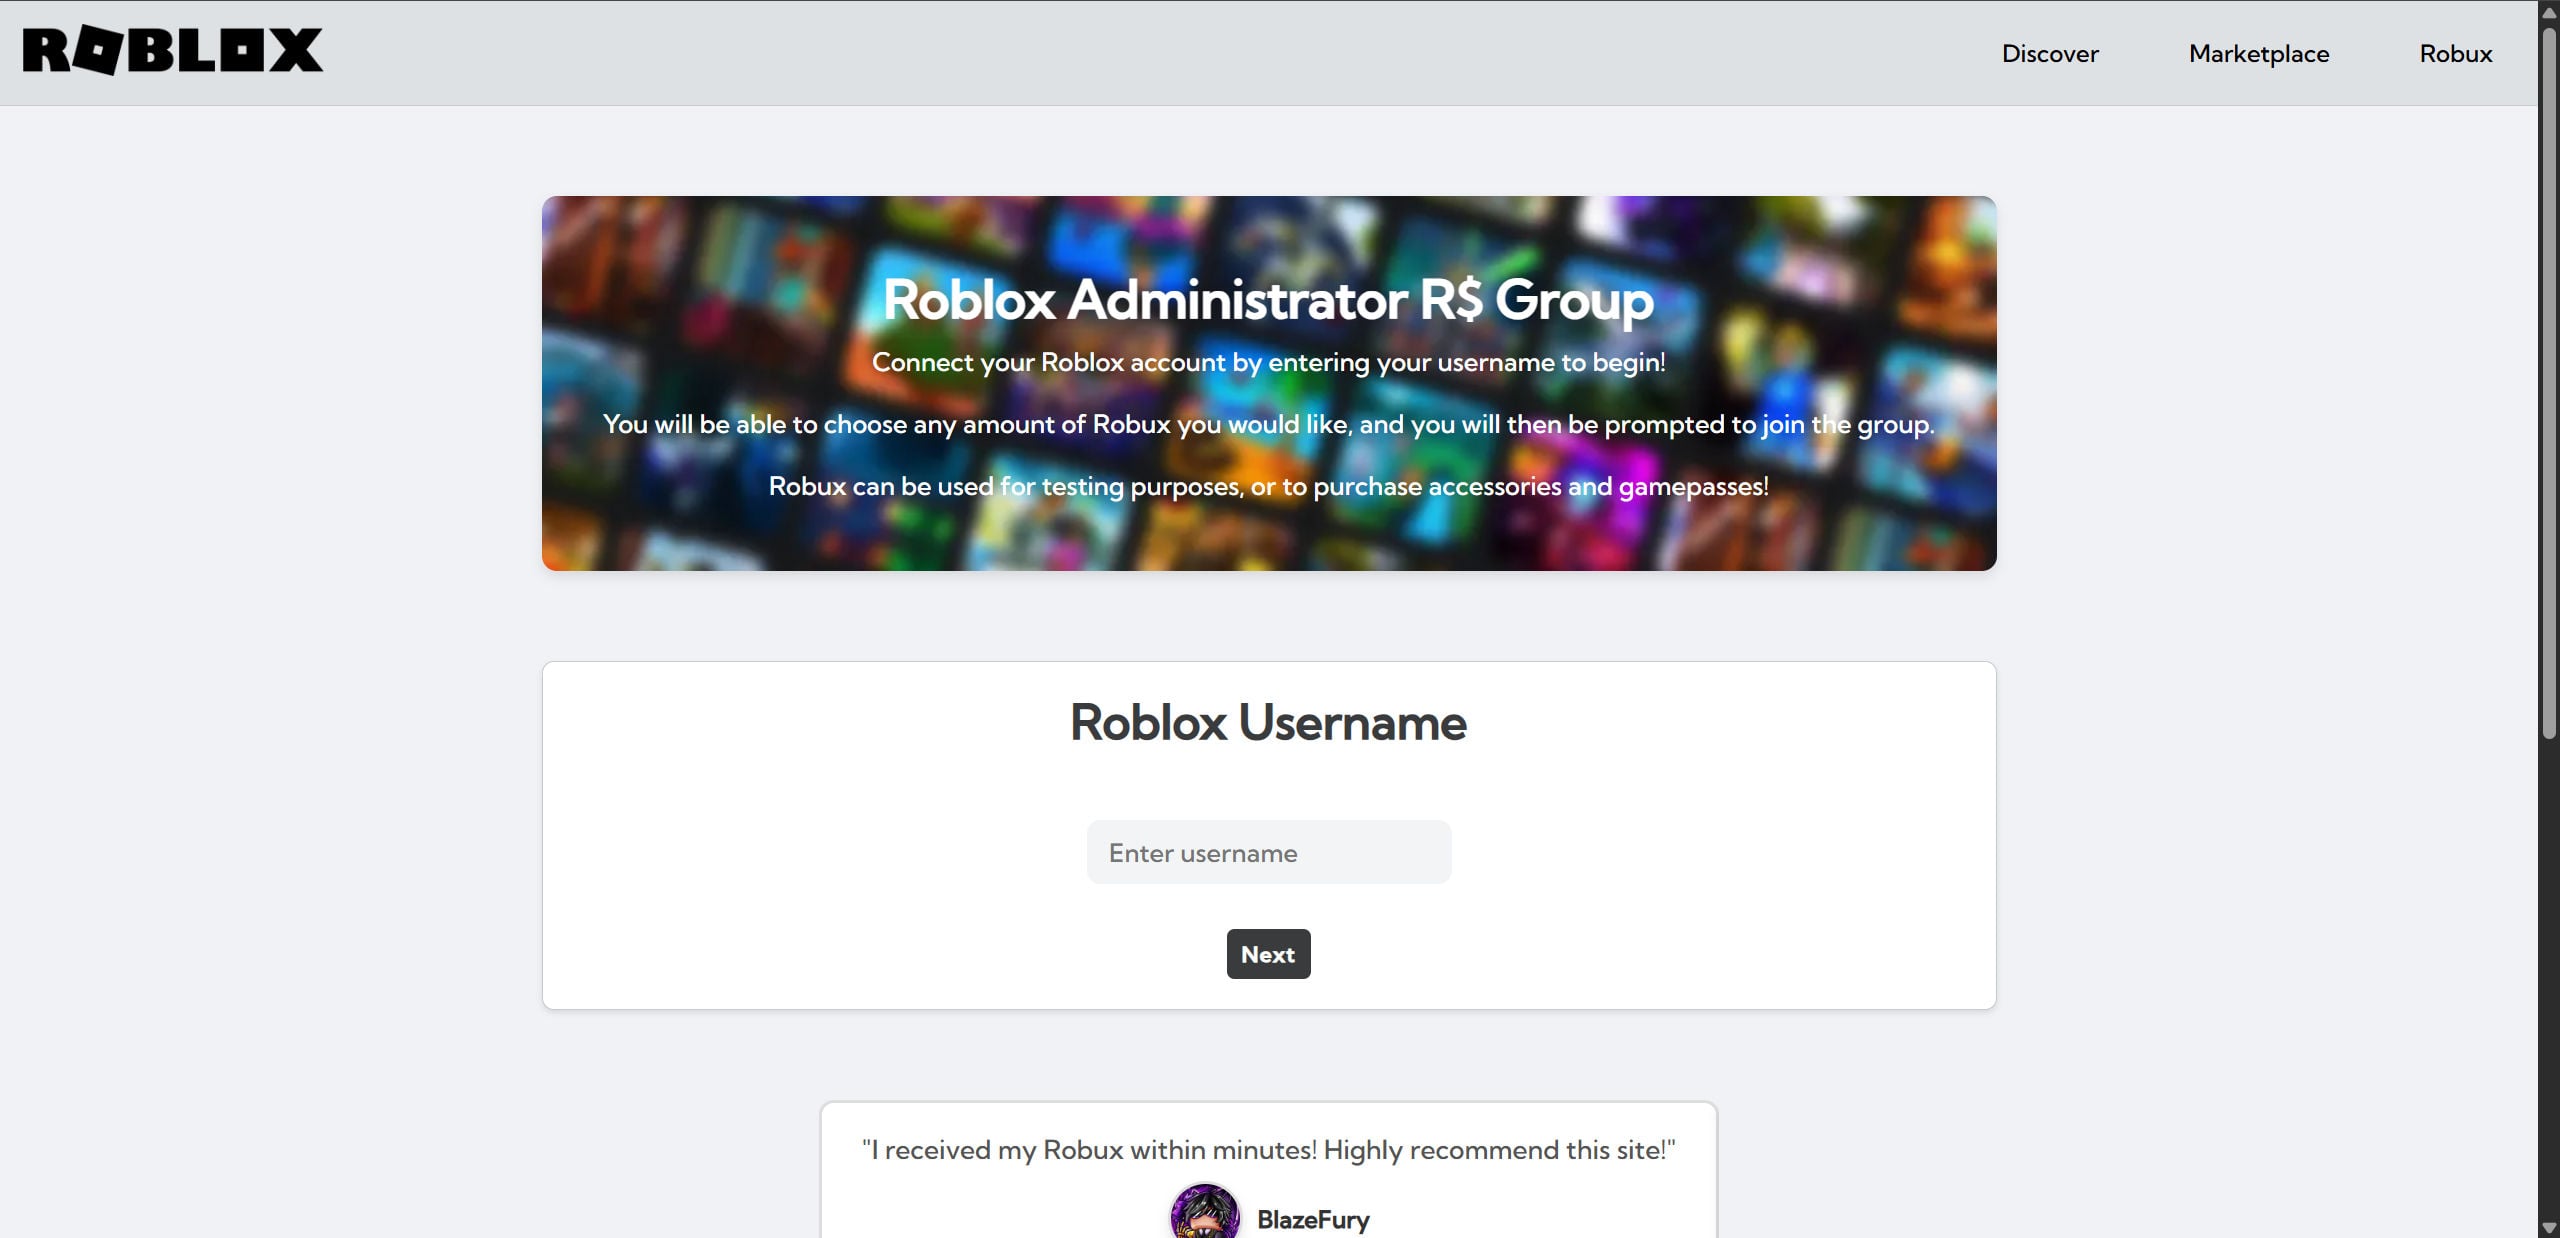Focus the Enter username input field
Screen dimensions: 2560x1238
coord(1269,852)
